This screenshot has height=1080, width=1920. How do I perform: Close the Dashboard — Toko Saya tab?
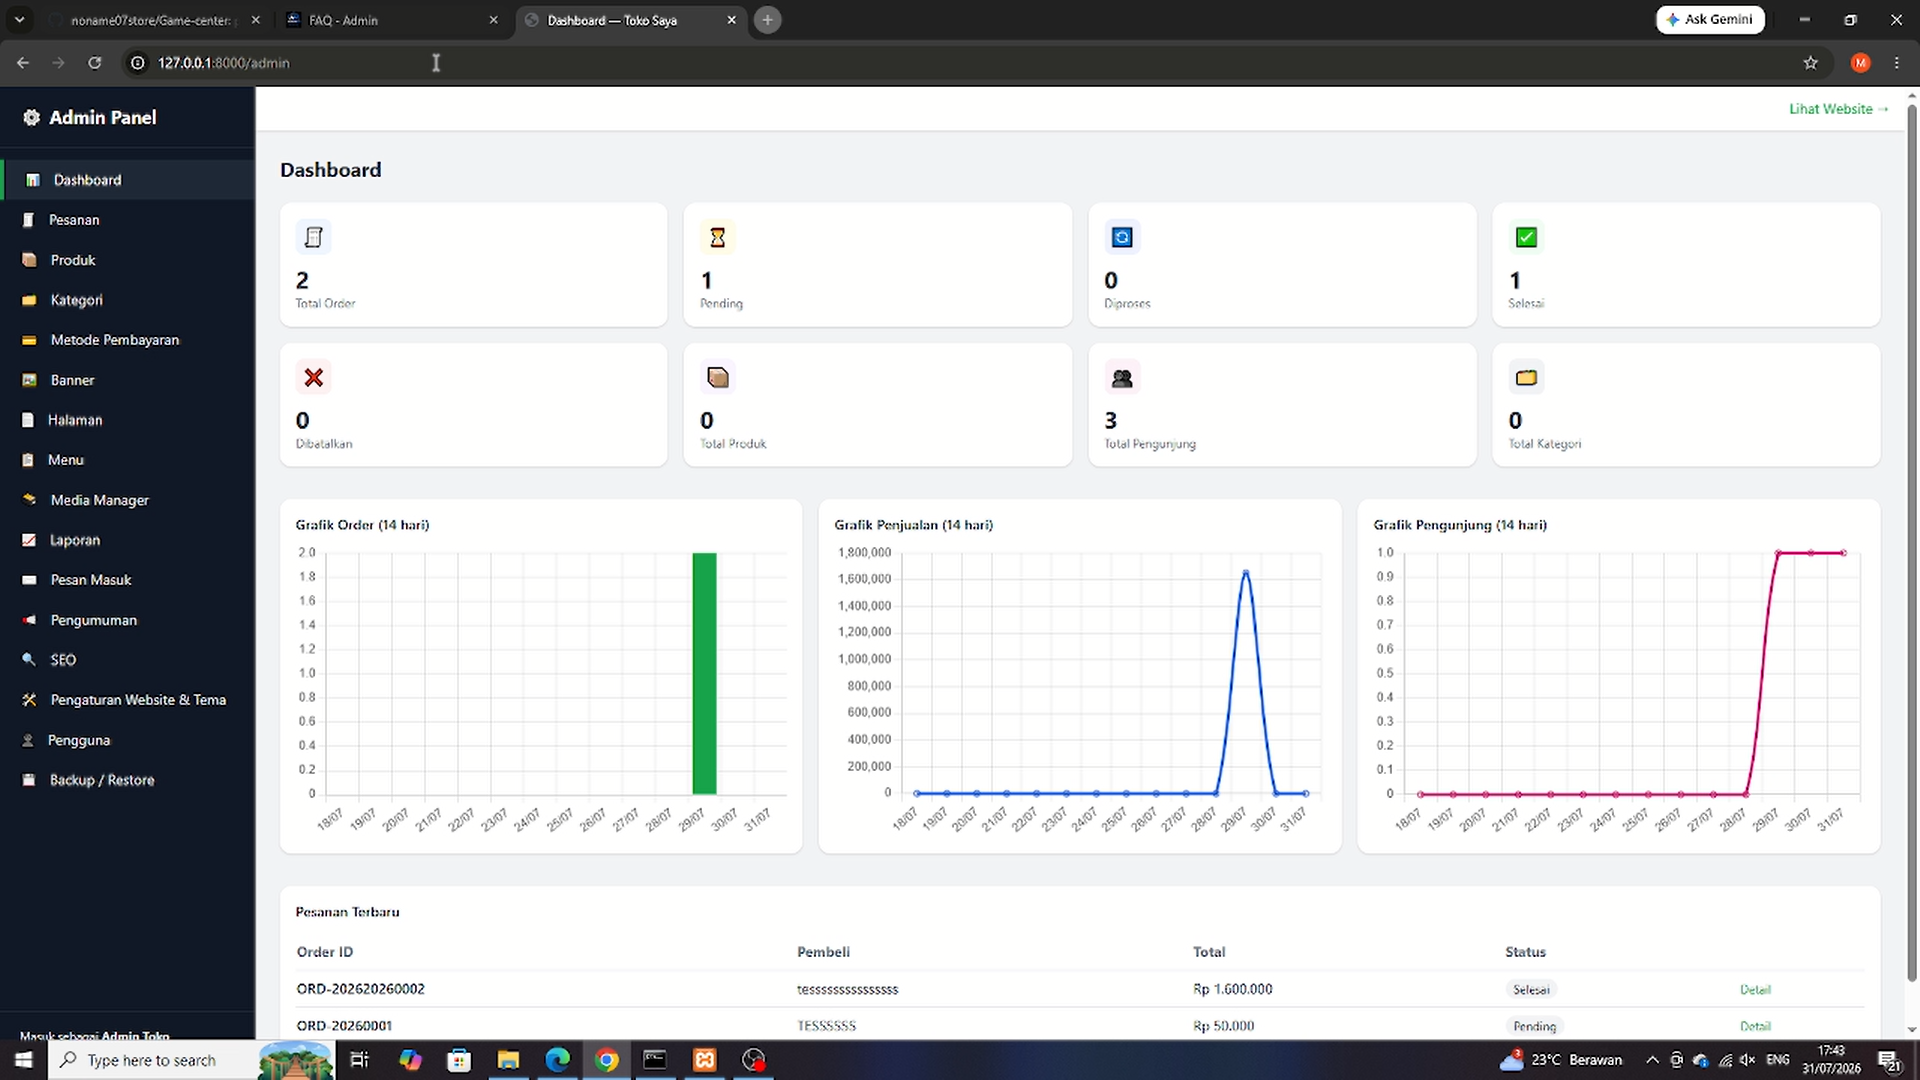(x=731, y=20)
